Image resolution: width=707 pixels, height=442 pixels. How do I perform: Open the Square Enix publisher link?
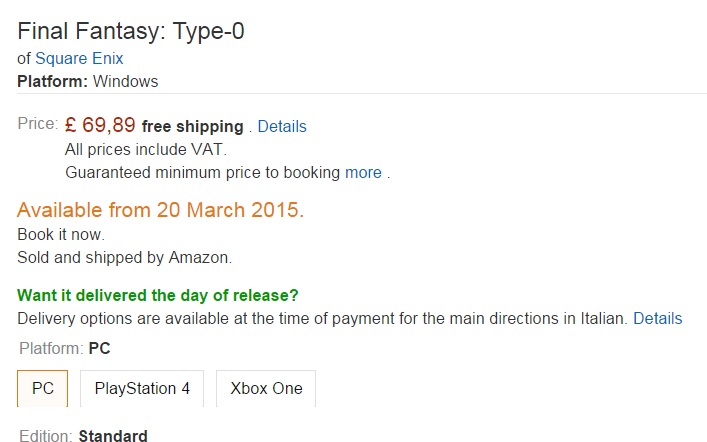pos(79,59)
